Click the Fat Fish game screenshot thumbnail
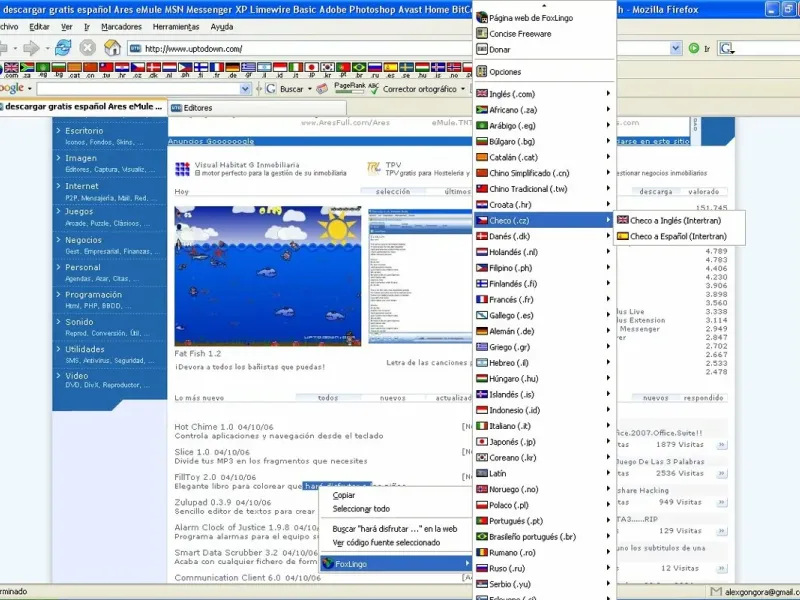This screenshot has height=600, width=800. 268,276
